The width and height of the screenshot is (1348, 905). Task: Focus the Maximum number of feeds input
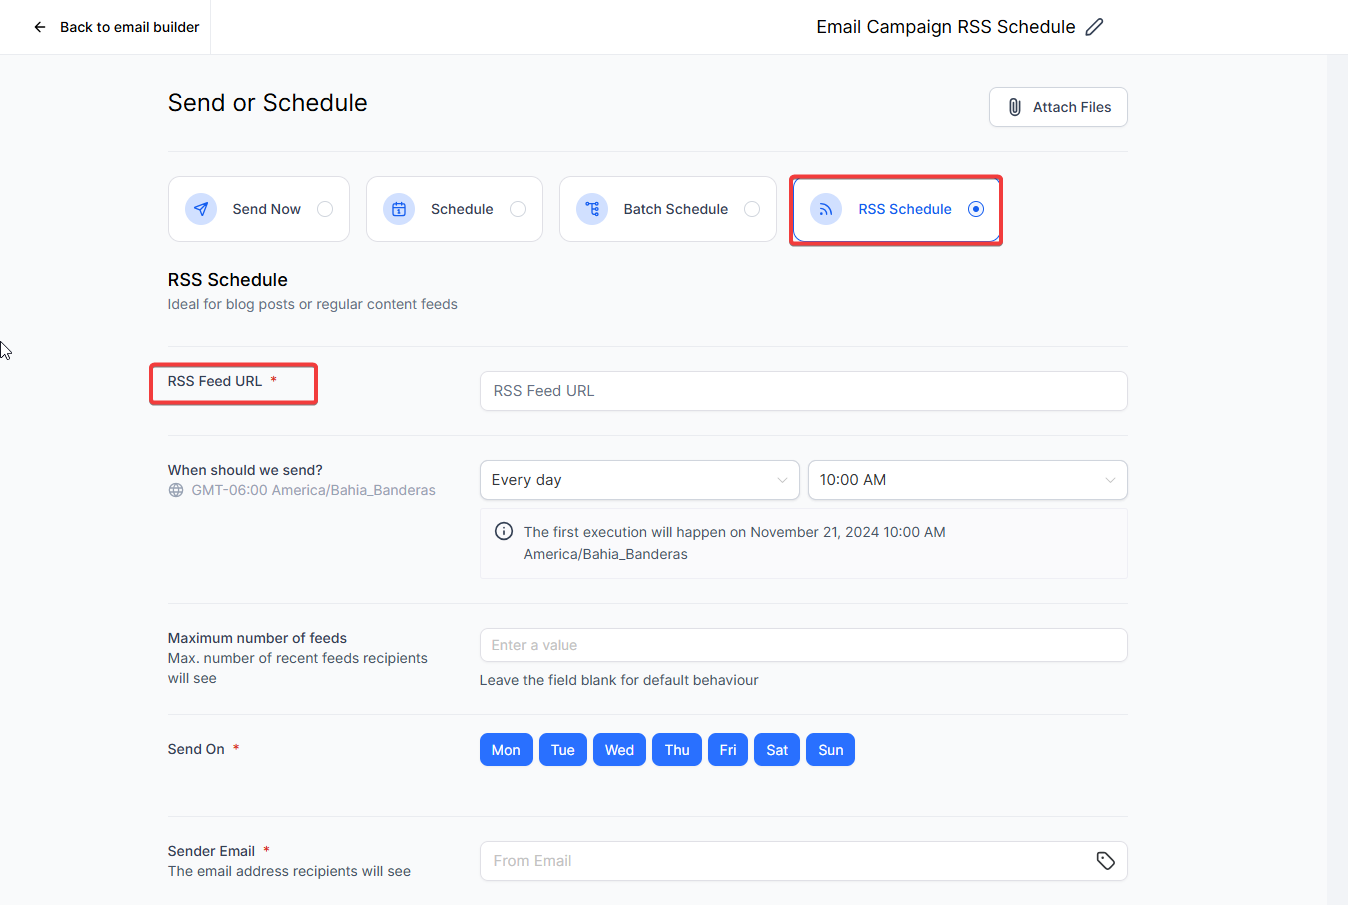tap(804, 645)
